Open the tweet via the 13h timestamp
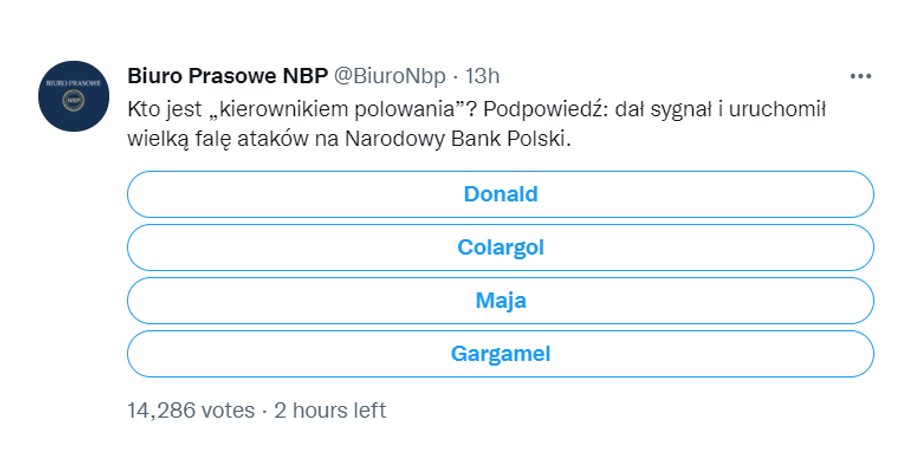The width and height of the screenshot is (920, 455). point(482,76)
